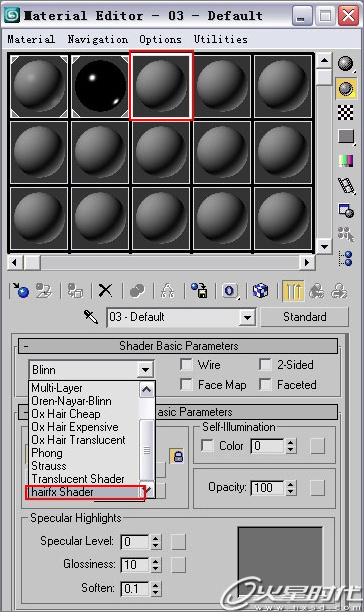Click Show Map in Viewport cube icon

coord(261,290)
